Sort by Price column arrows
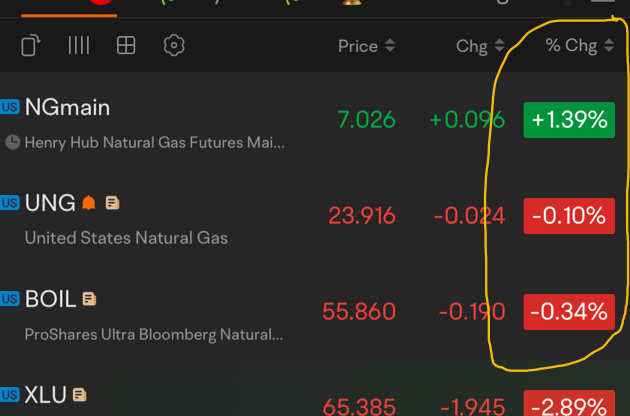 pyautogui.click(x=390, y=45)
